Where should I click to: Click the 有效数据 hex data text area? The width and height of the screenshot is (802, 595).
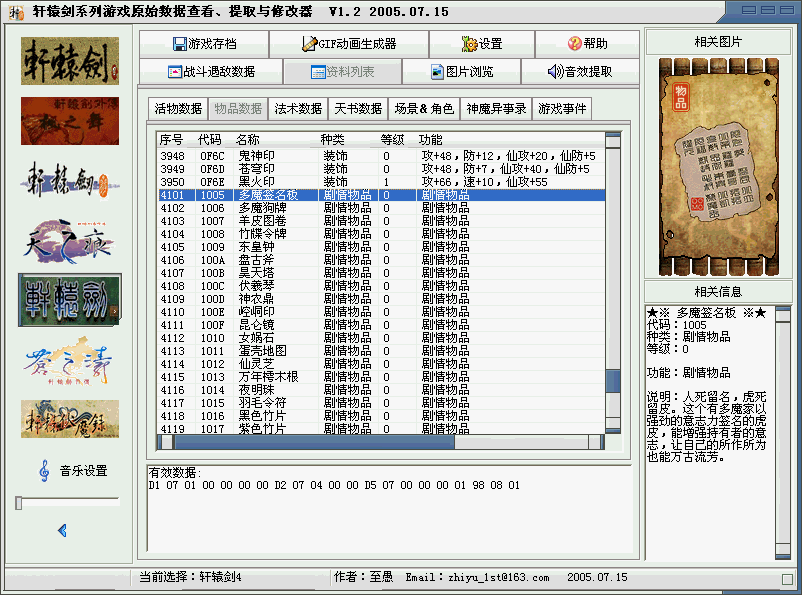pyautogui.click(x=389, y=508)
